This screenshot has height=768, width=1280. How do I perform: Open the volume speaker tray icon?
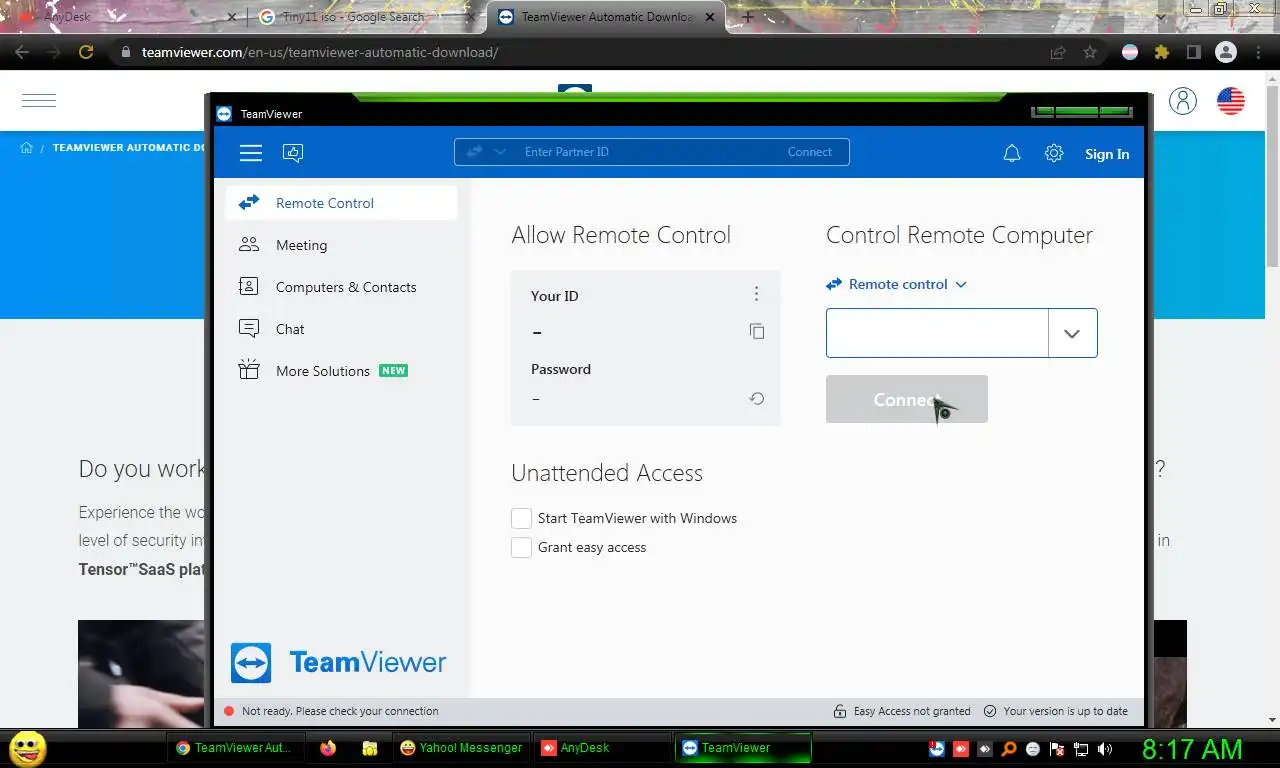coord(1105,748)
